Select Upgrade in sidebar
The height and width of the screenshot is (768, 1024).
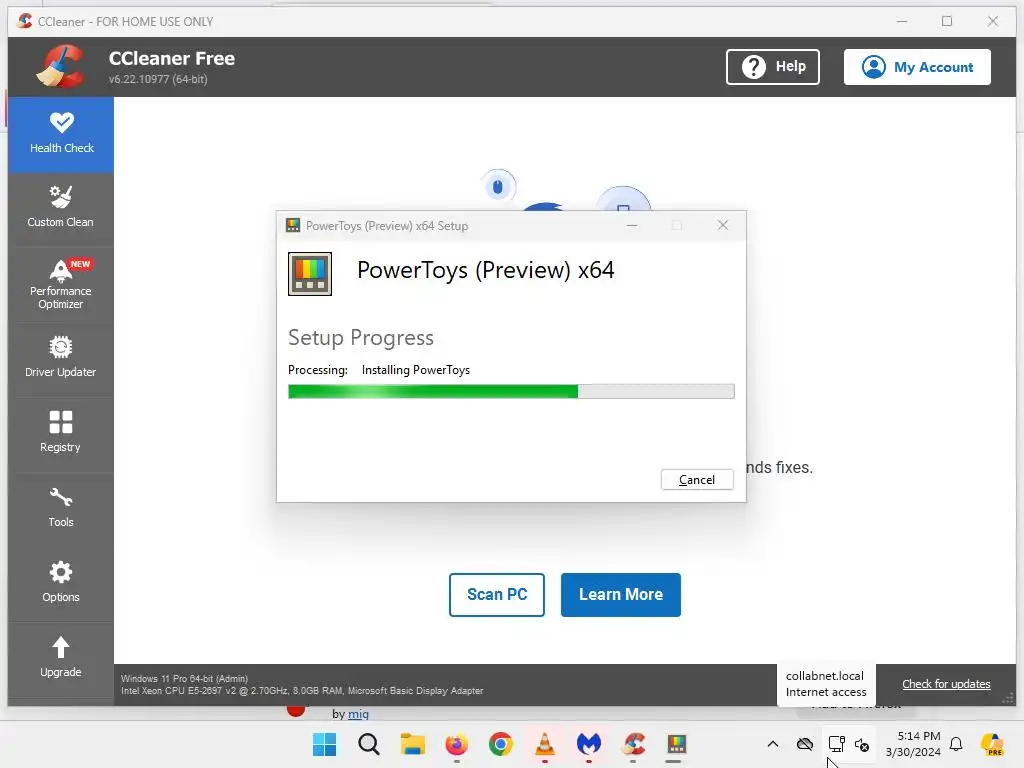[61, 658]
